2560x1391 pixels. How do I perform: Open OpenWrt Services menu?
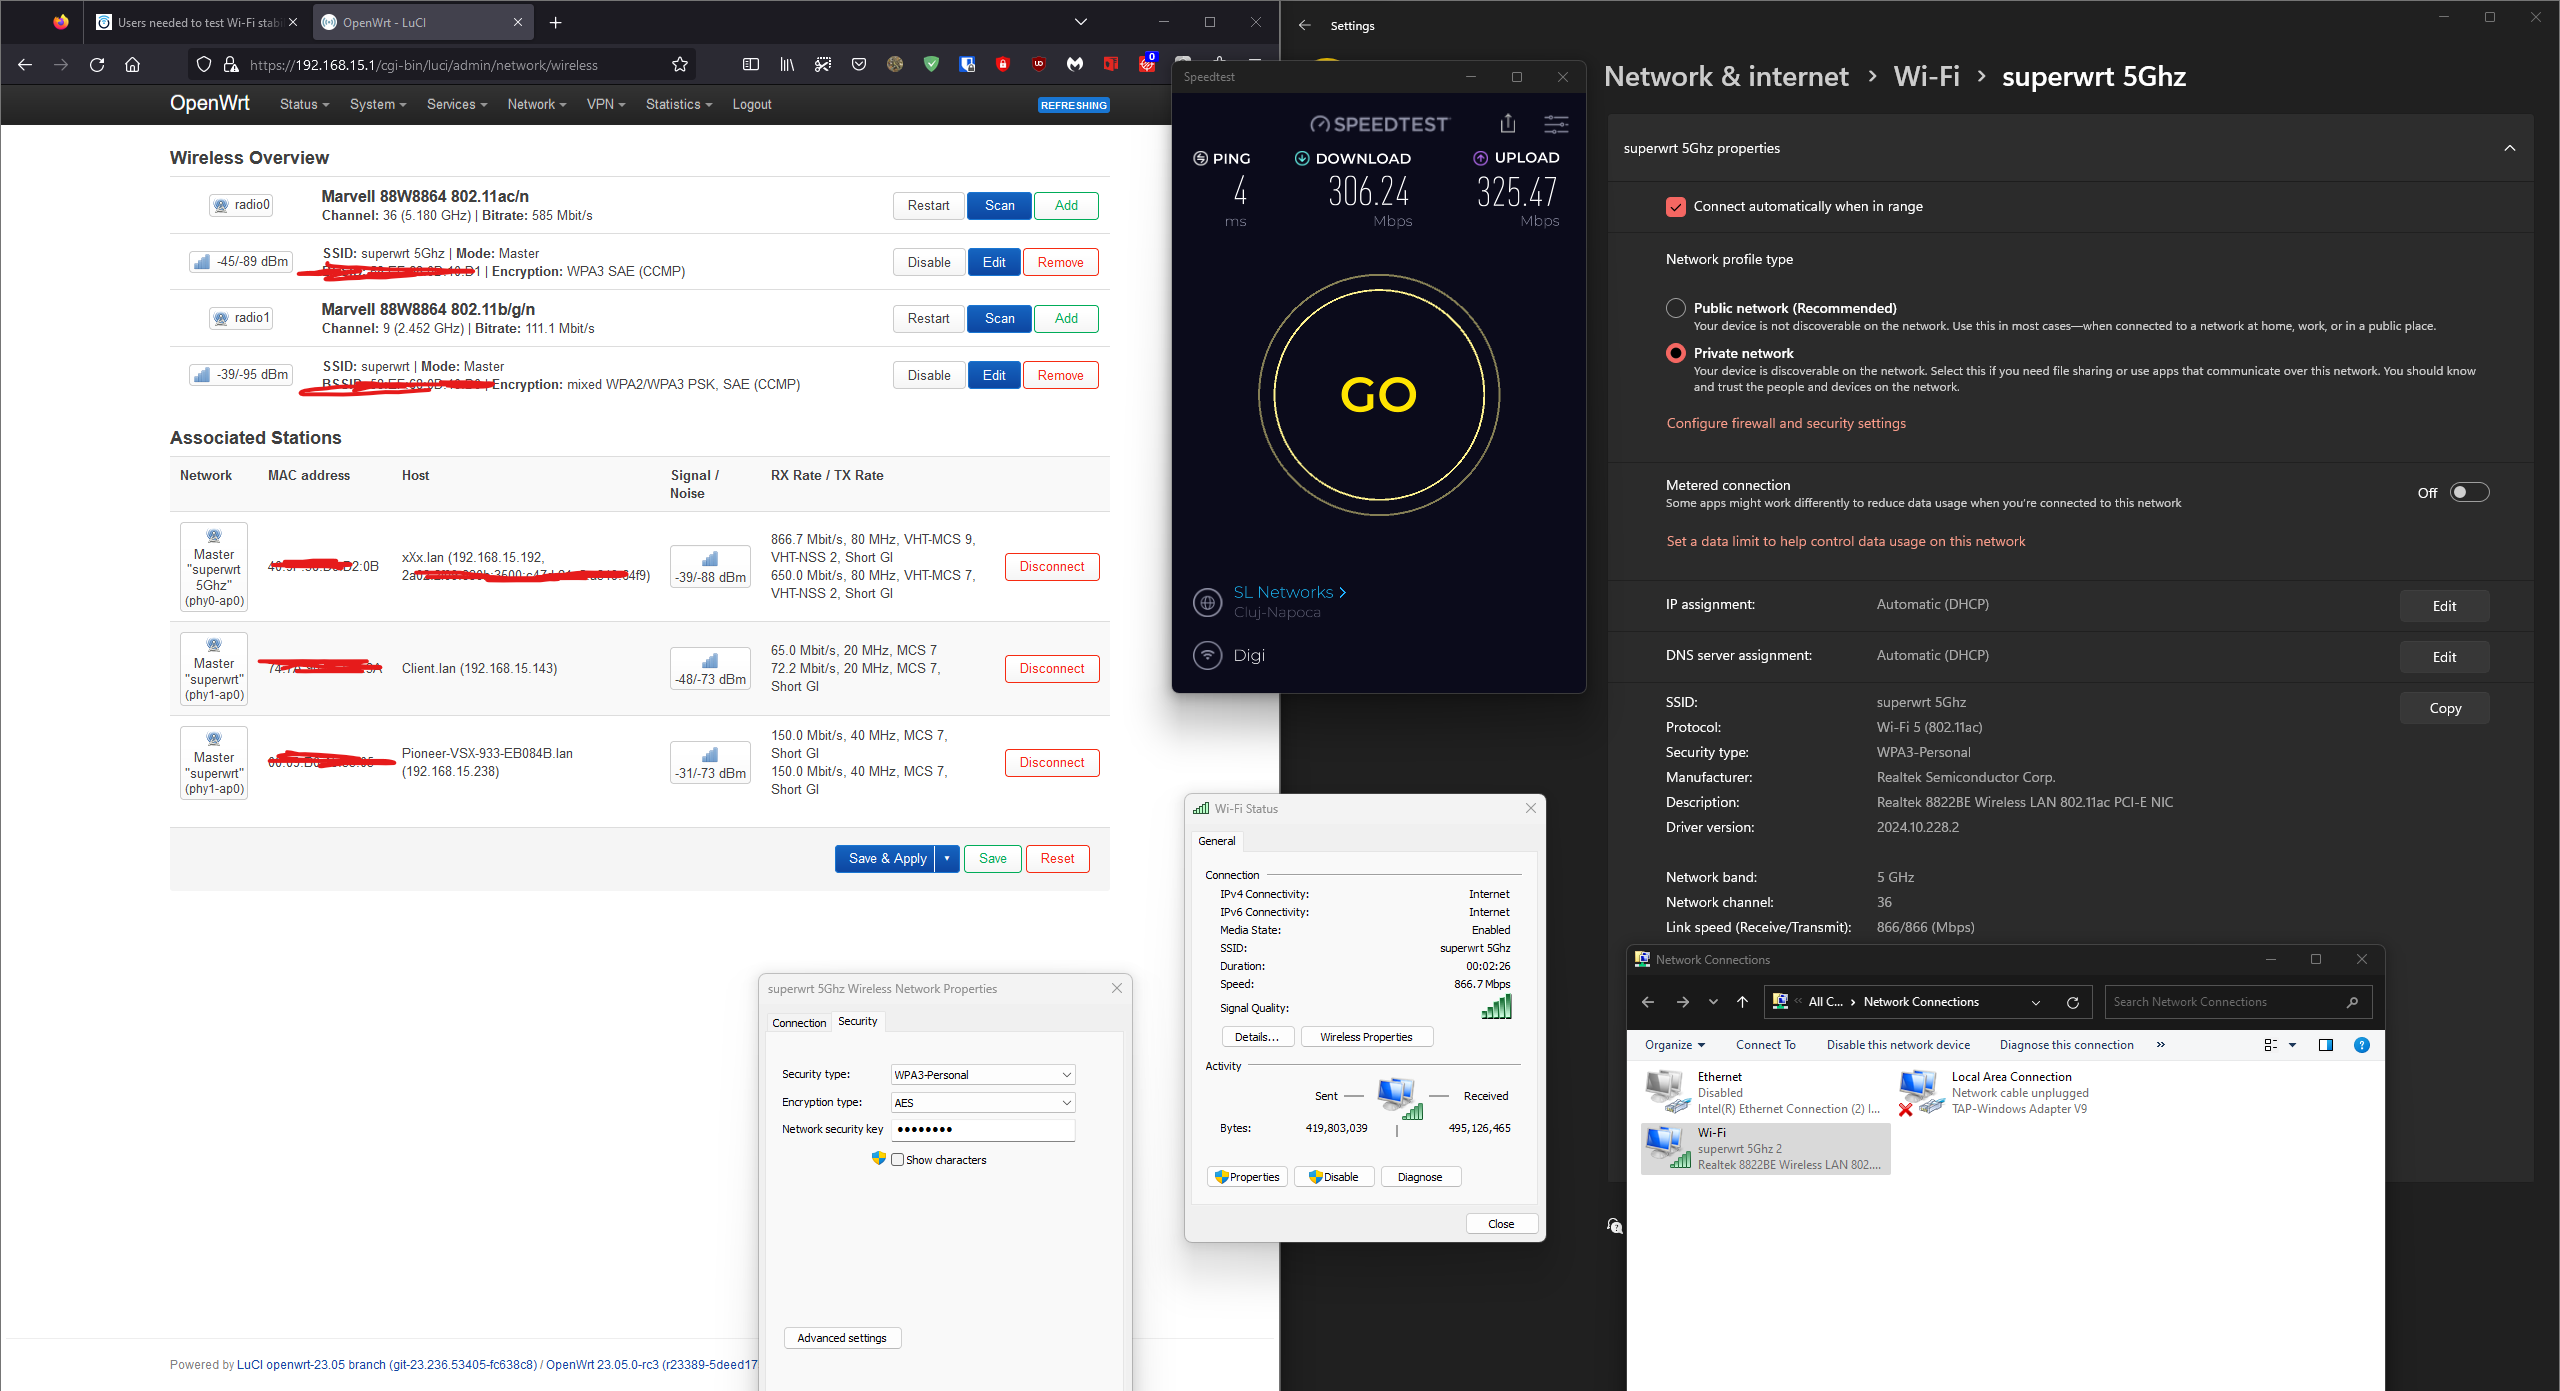click(x=457, y=104)
